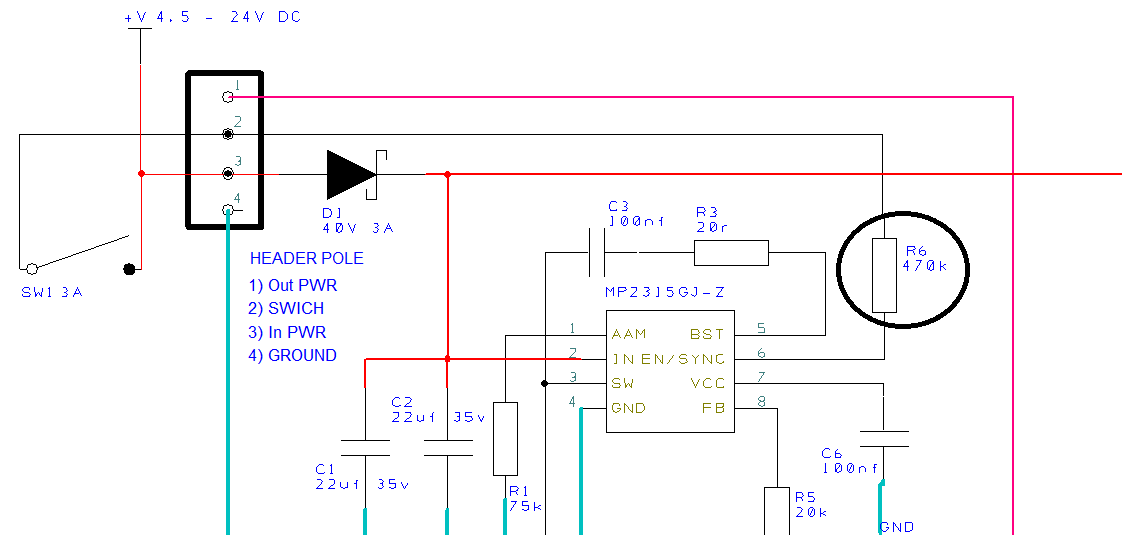Click the C3 100nf label

pos(636,213)
